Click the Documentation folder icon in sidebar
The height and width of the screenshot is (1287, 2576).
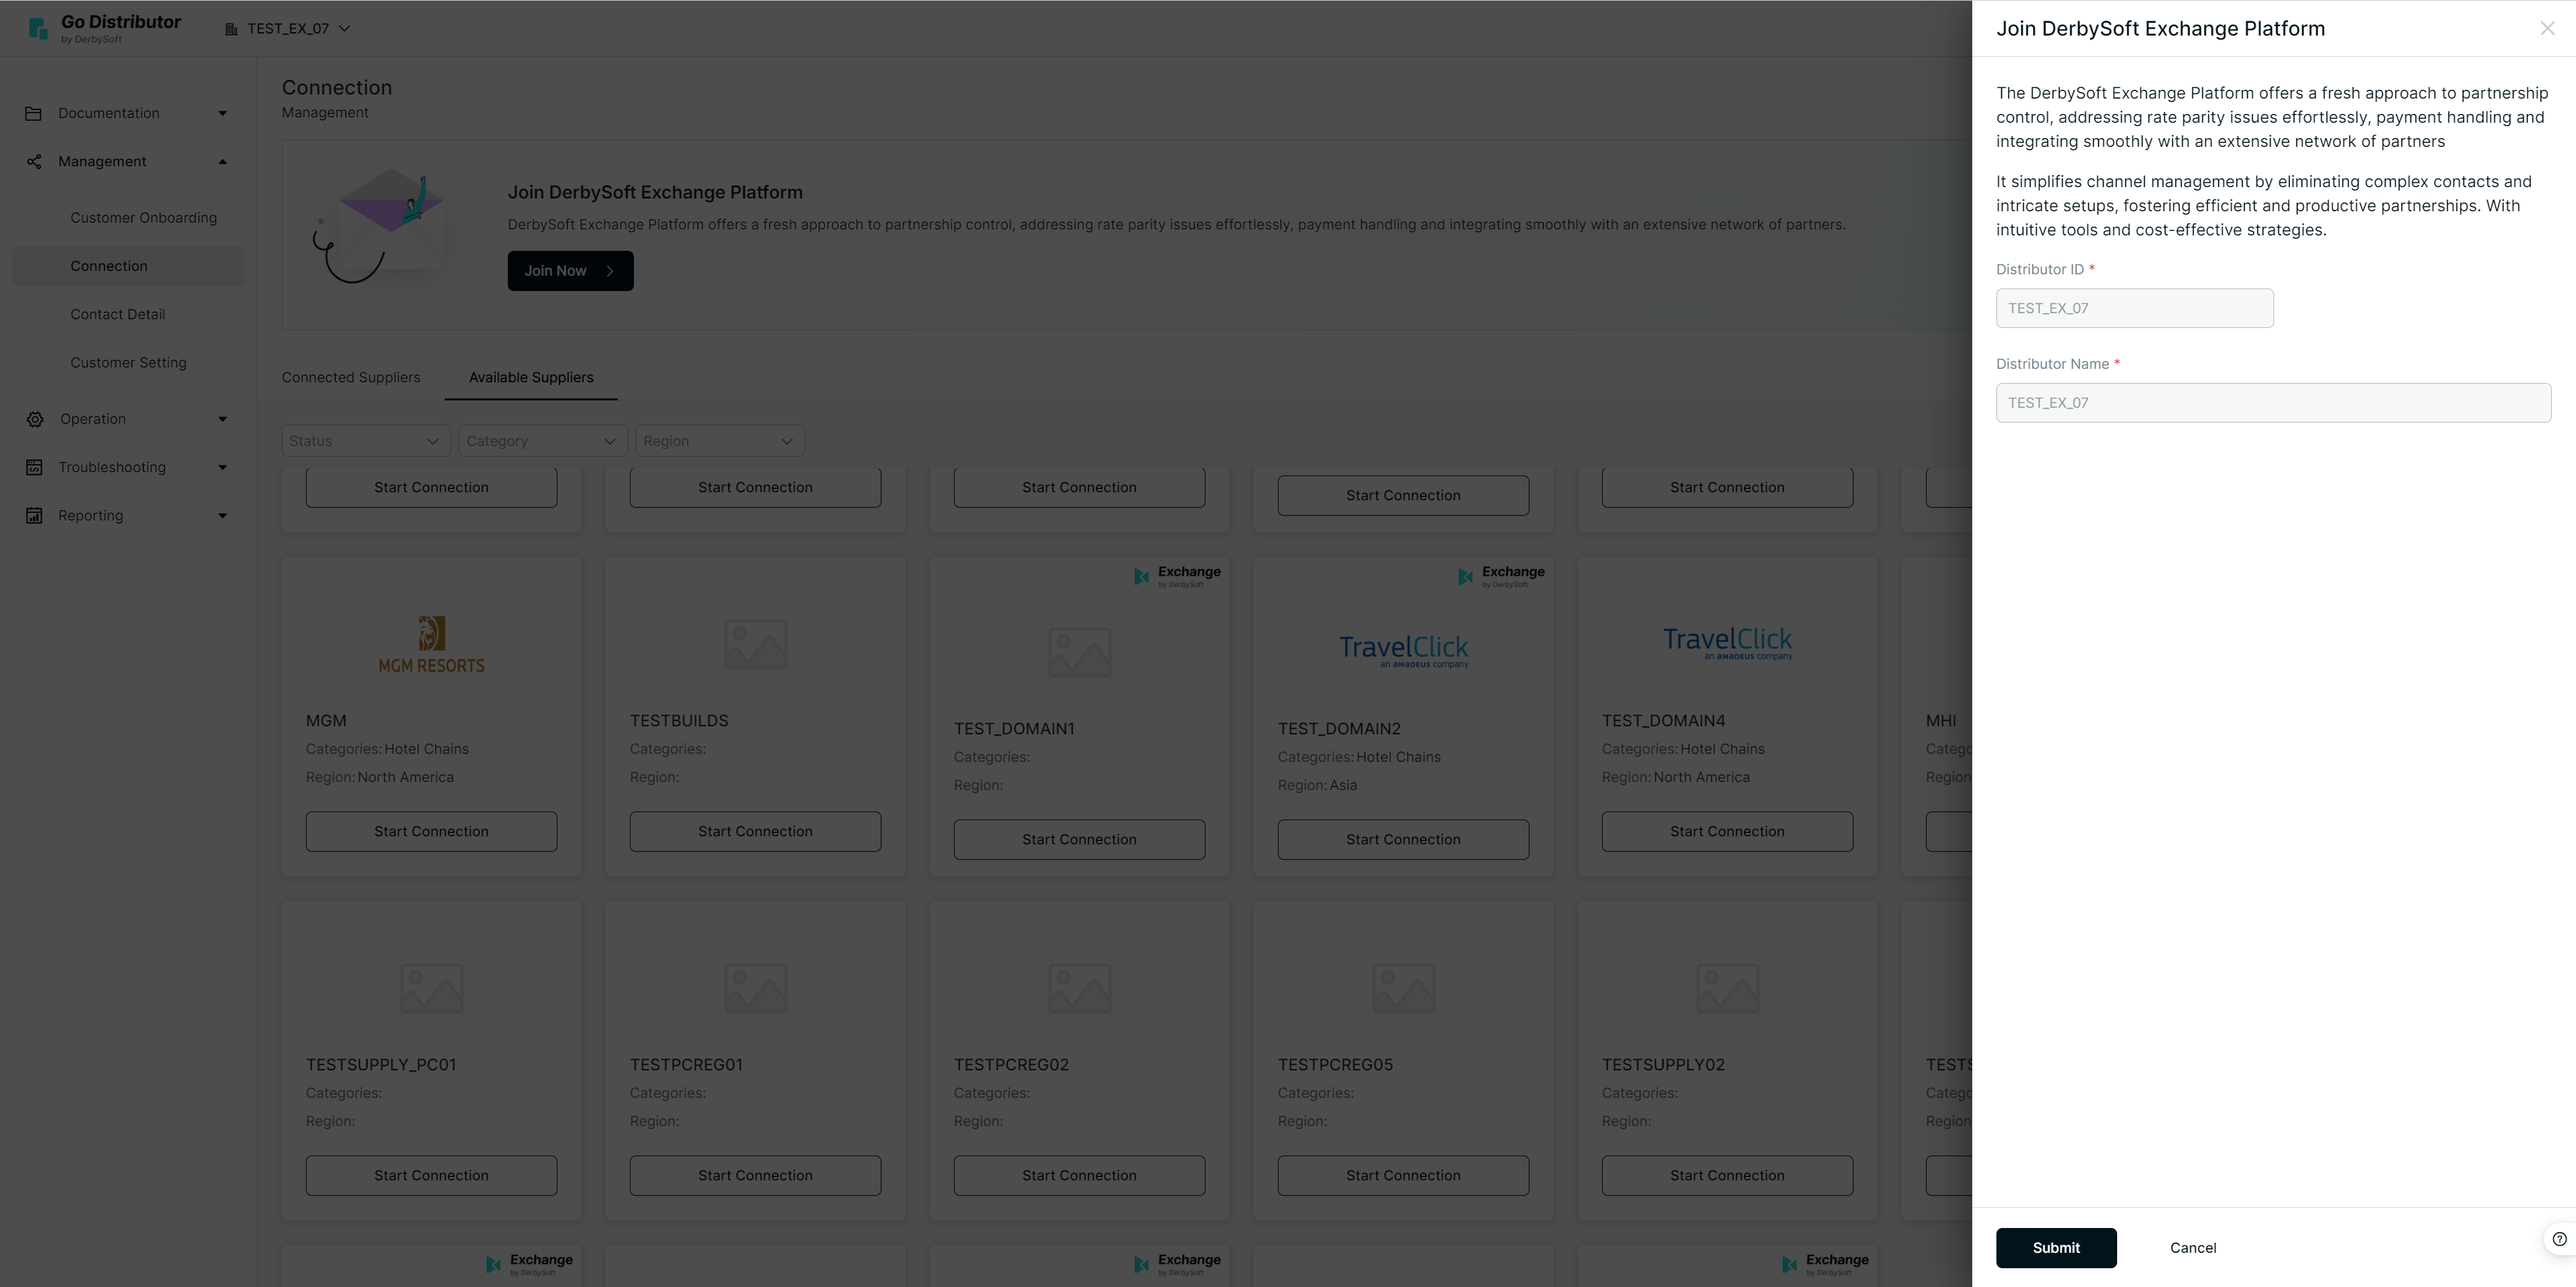click(33, 113)
